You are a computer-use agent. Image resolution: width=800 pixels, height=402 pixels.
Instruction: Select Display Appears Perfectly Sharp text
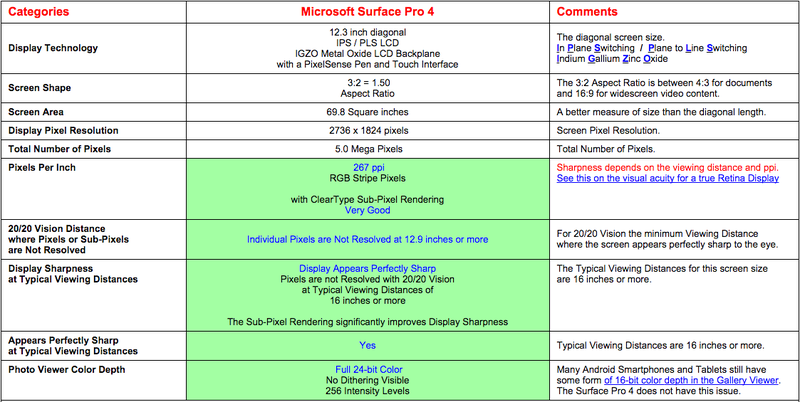click(x=367, y=268)
